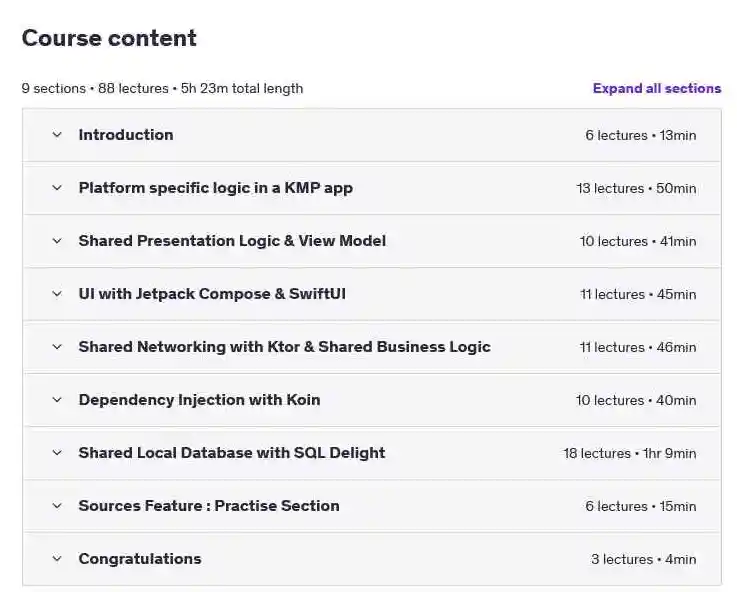Click the 18 lectures 1hr 9min label
This screenshot has height=592, width=737.
630,453
